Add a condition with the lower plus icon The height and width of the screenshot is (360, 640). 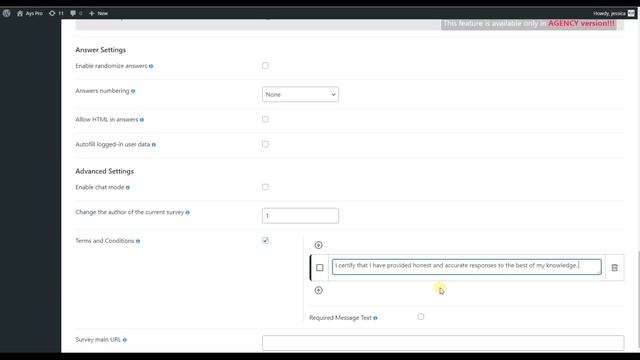(x=319, y=290)
